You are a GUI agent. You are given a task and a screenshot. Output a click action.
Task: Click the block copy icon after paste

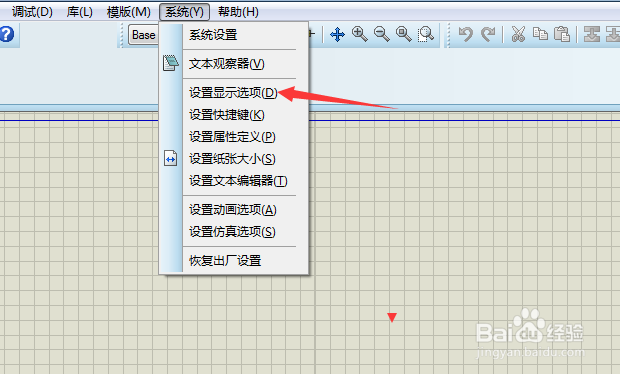[x=592, y=34]
